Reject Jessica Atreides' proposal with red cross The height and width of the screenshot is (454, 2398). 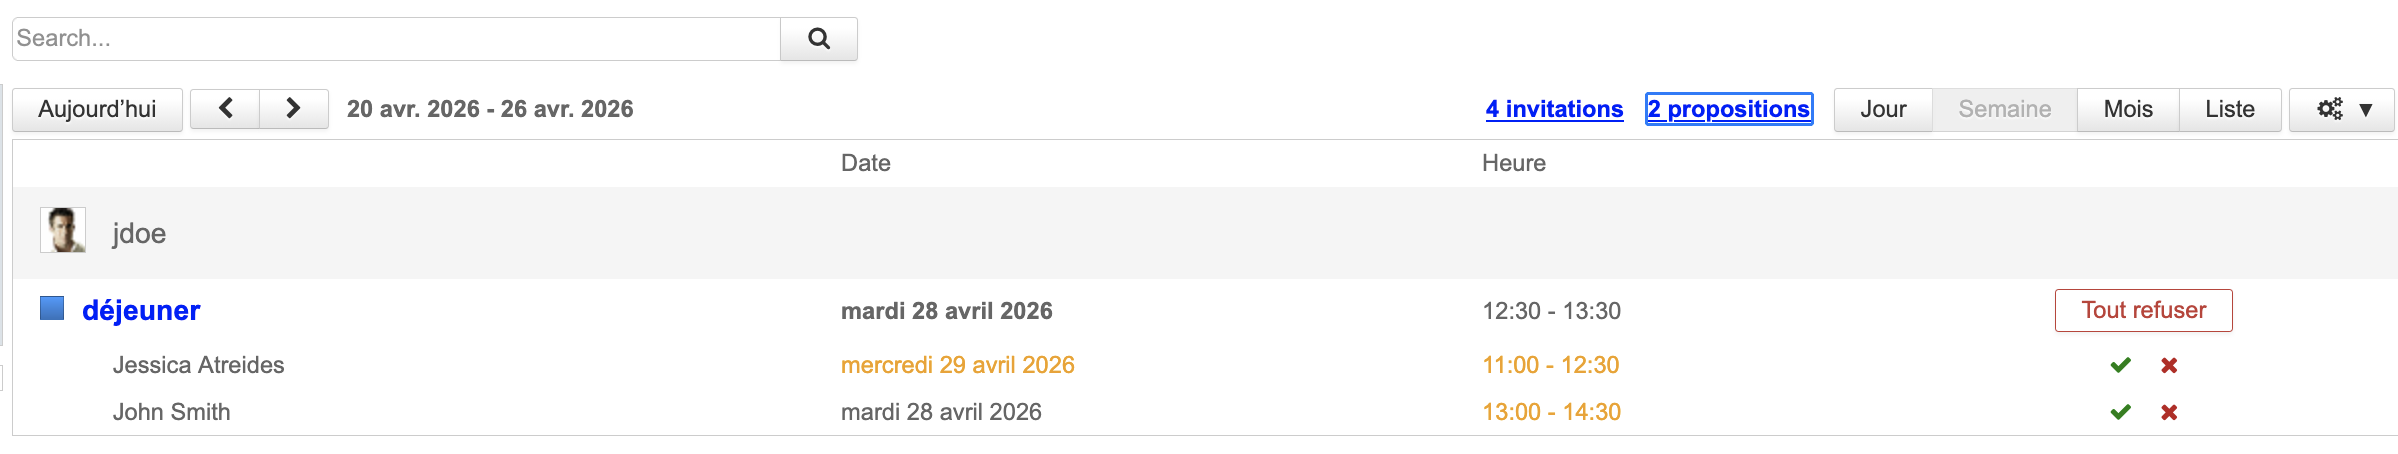[x=2169, y=365]
